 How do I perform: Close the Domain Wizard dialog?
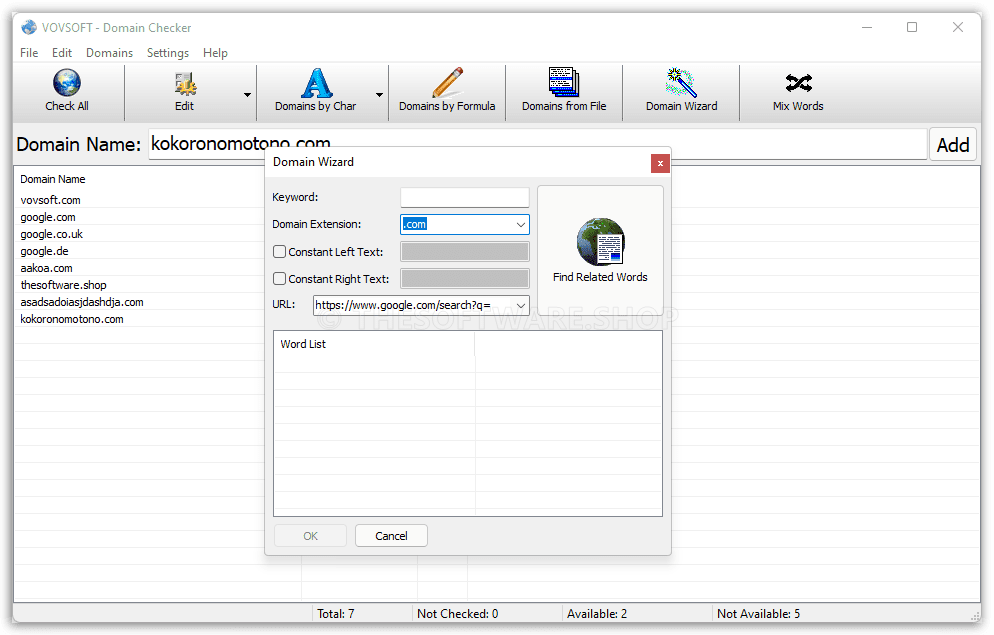pos(660,164)
